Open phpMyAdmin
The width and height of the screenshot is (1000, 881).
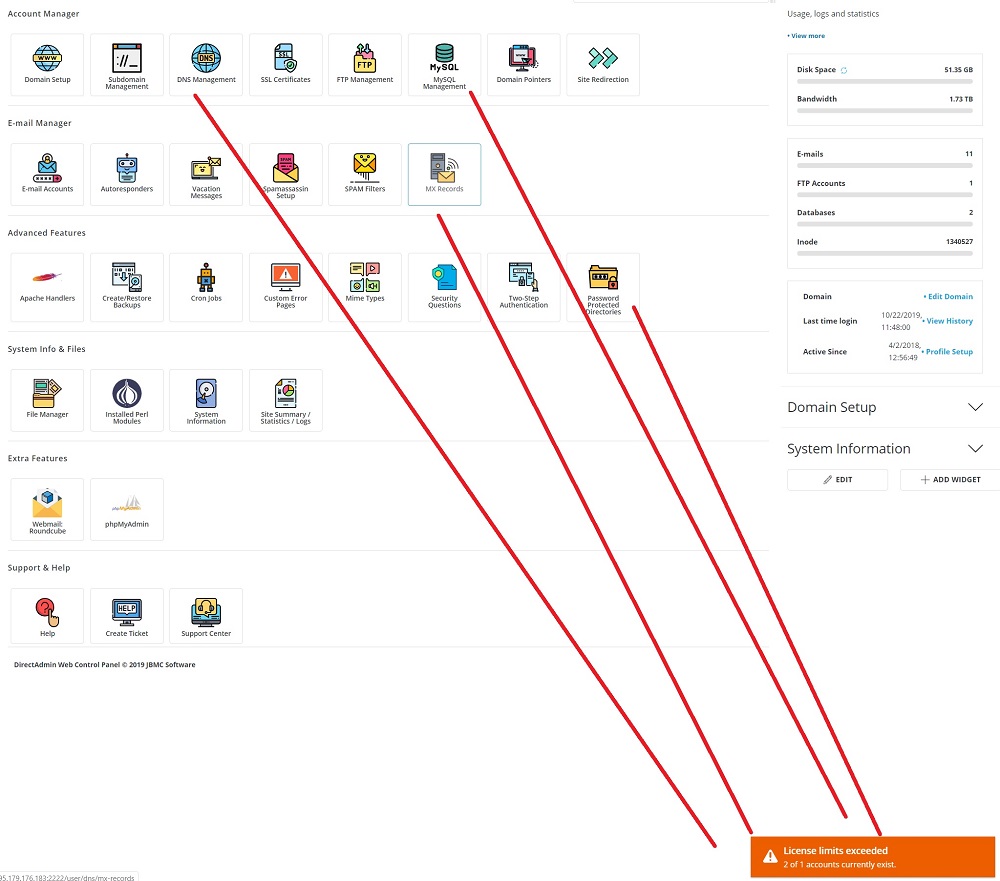(x=126, y=509)
